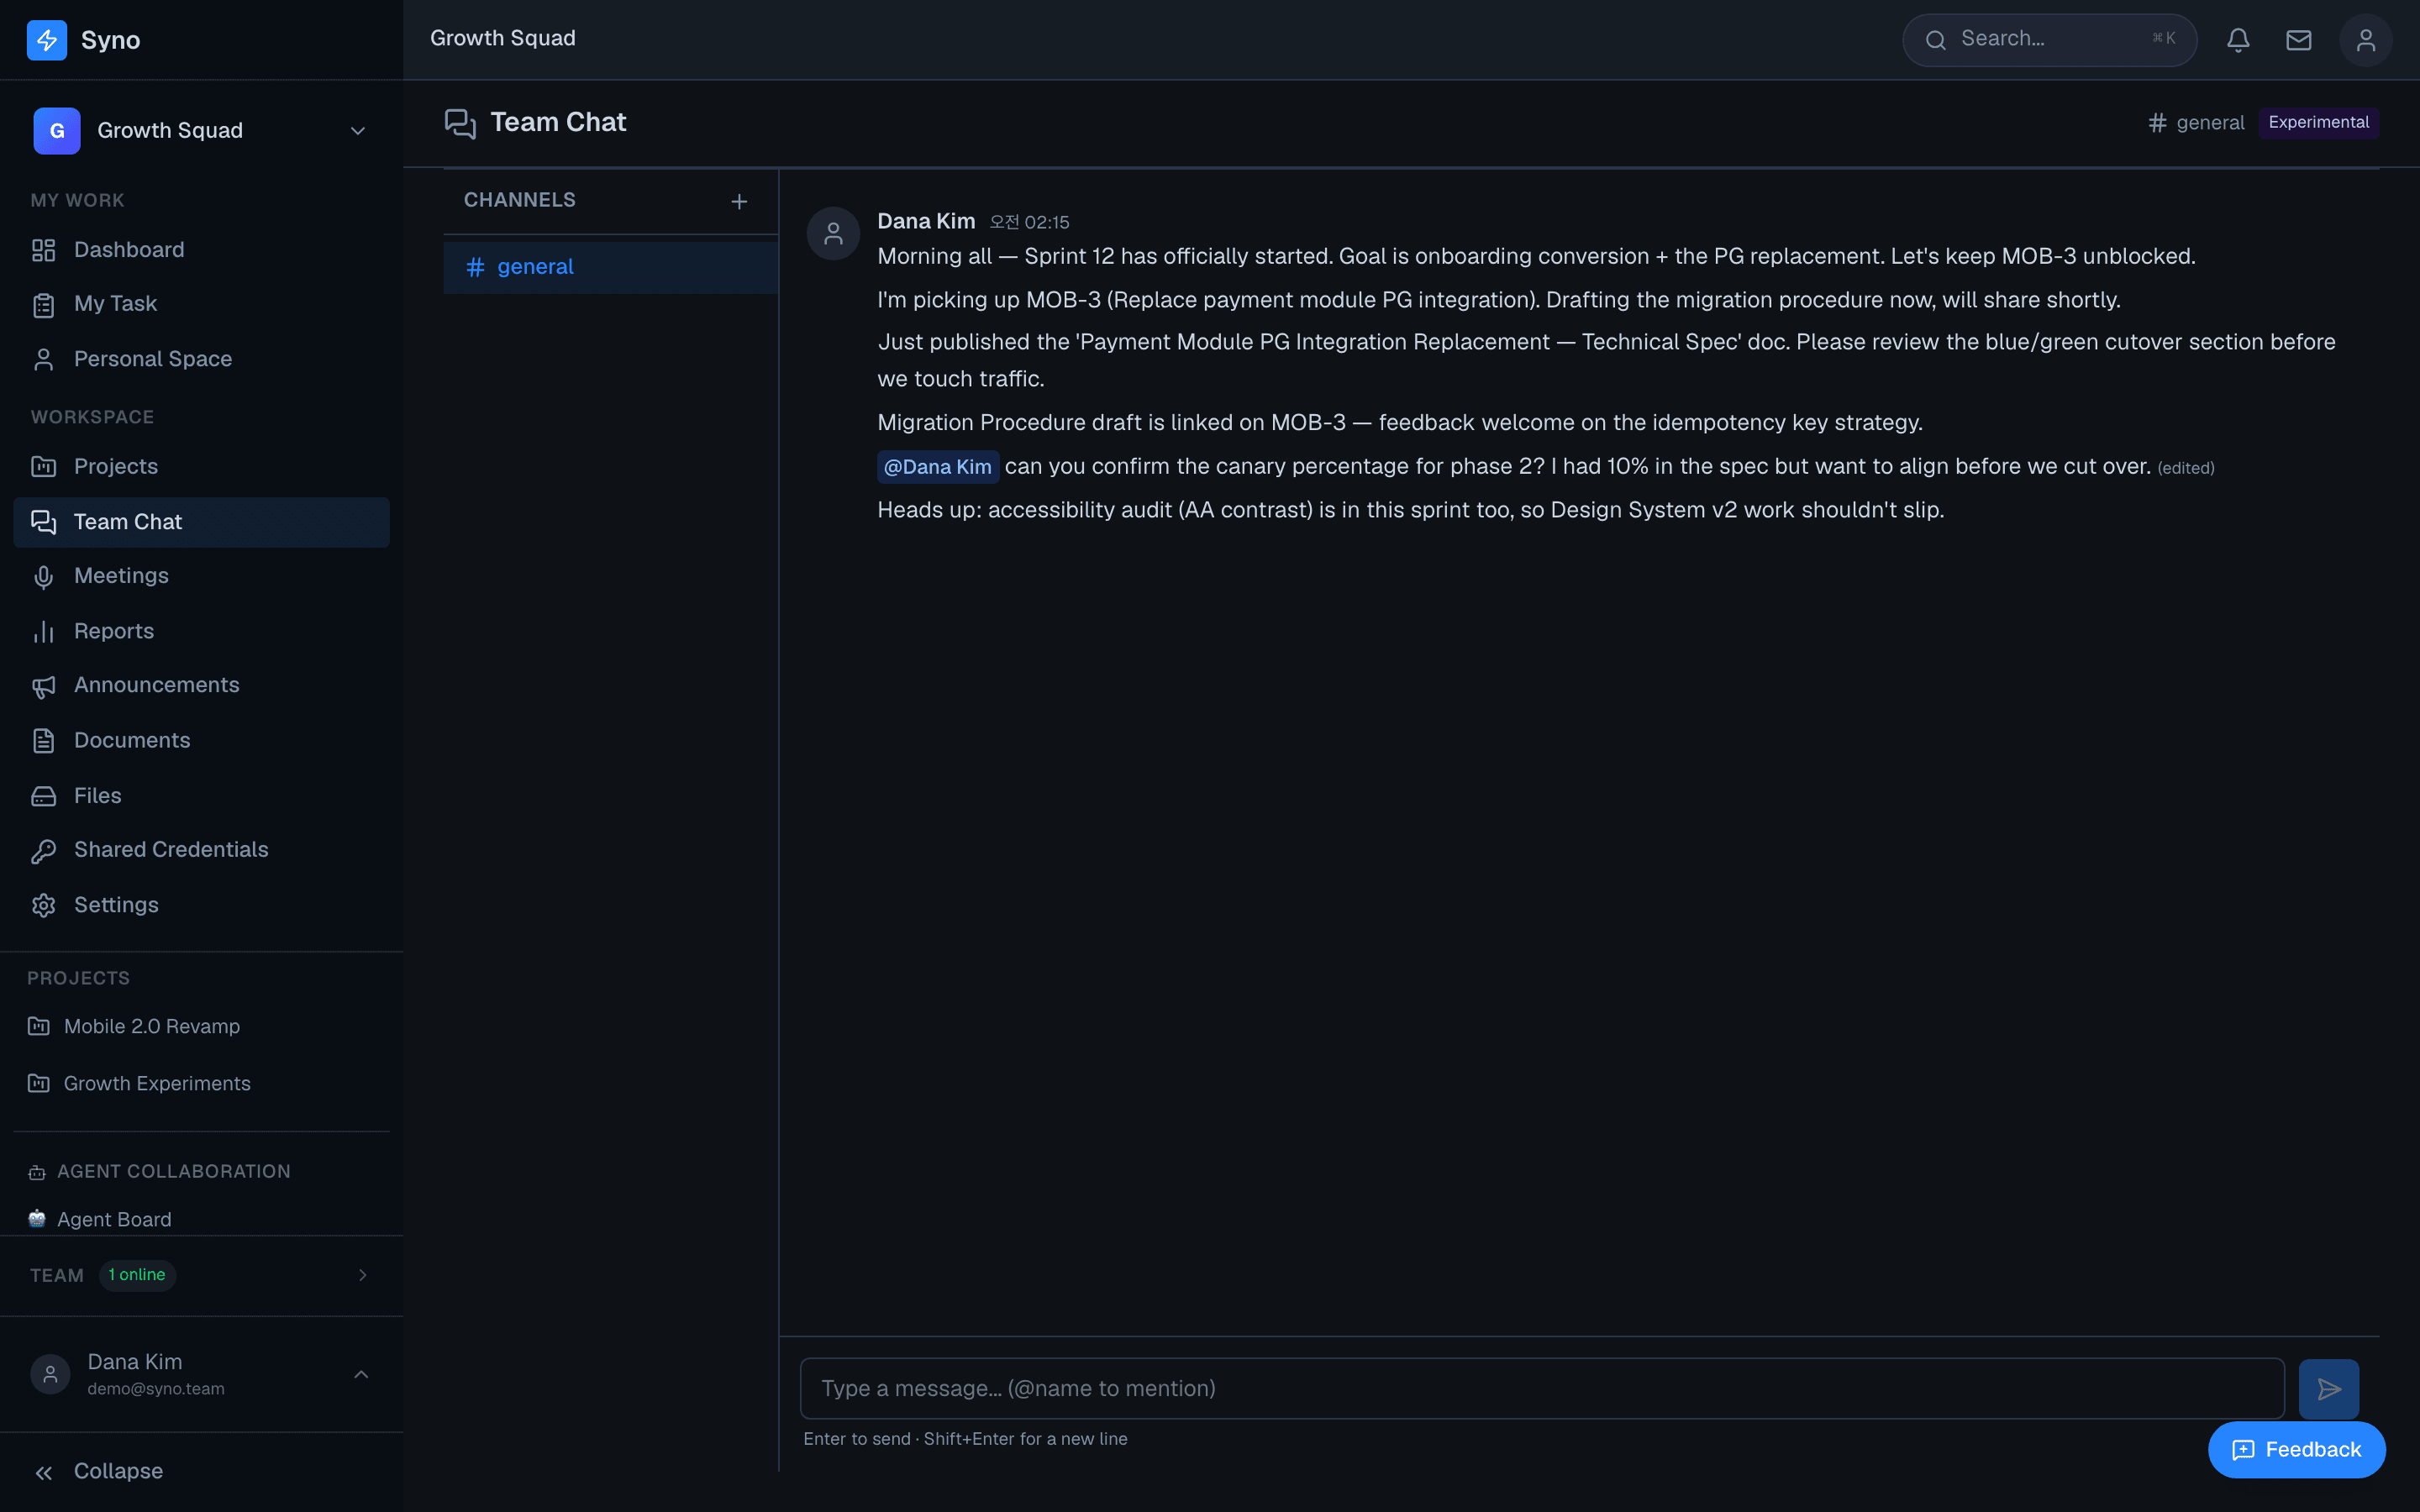Open Dashboard in the sidebar
The width and height of the screenshot is (2420, 1512).
[202, 250]
